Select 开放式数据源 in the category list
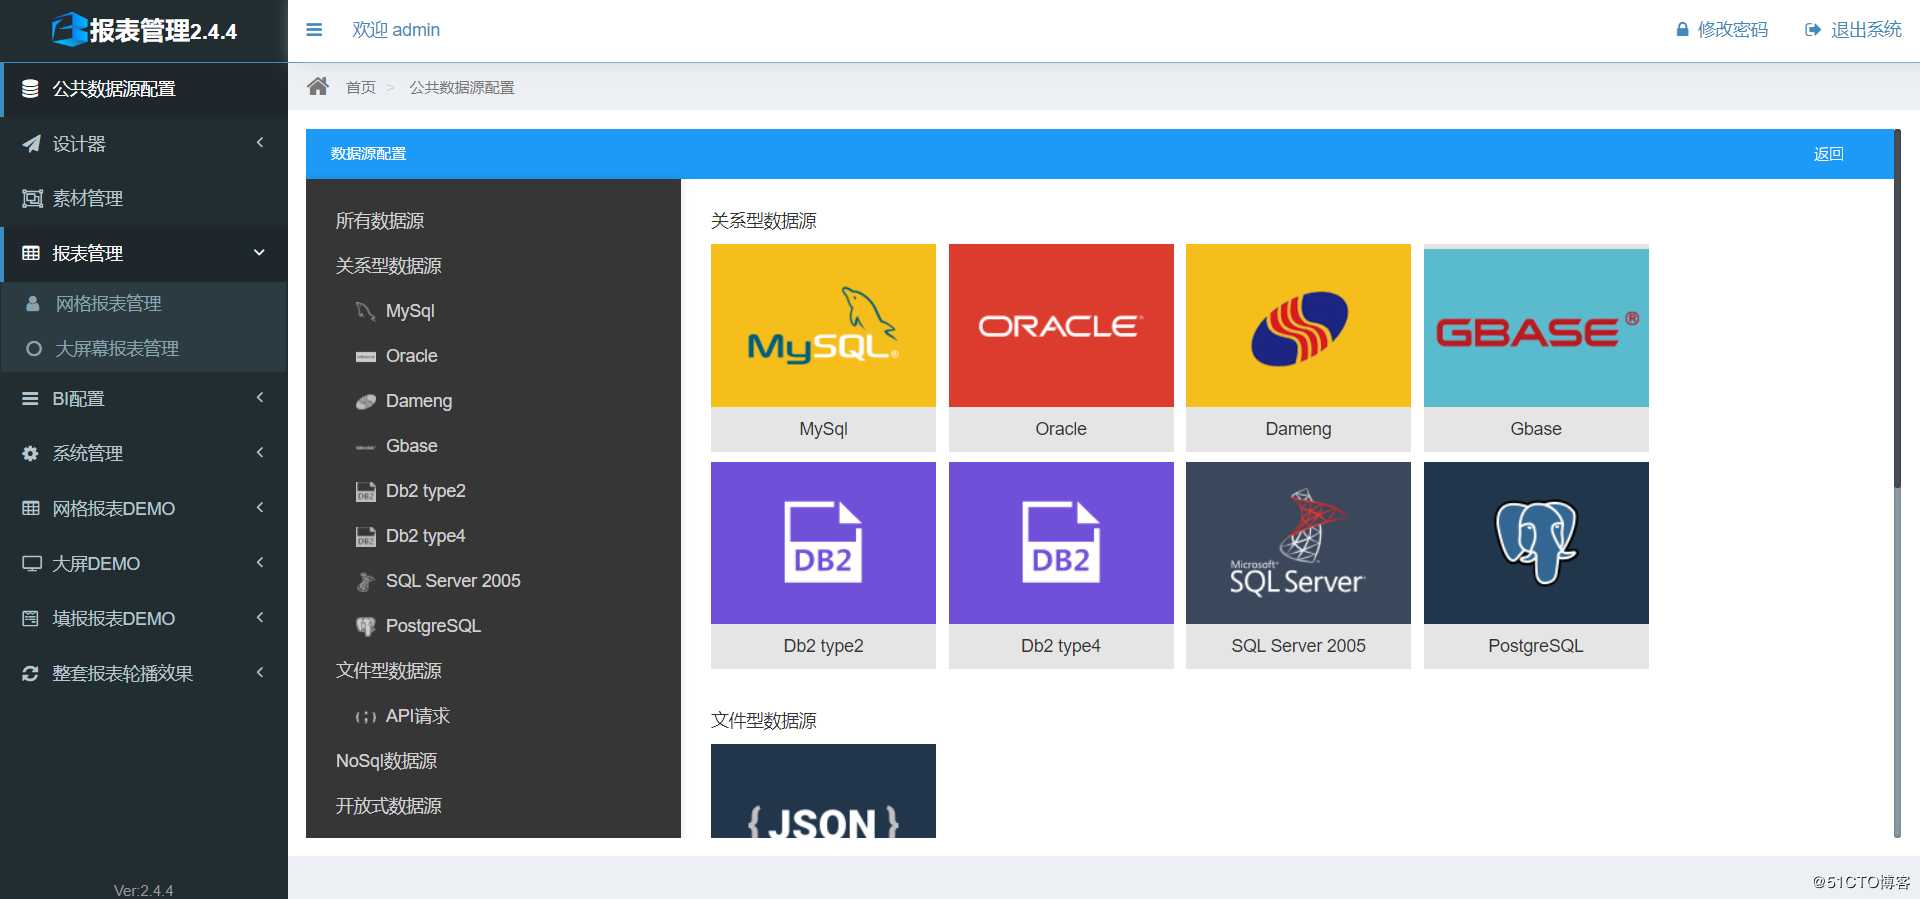This screenshot has height=899, width=1920. click(388, 806)
